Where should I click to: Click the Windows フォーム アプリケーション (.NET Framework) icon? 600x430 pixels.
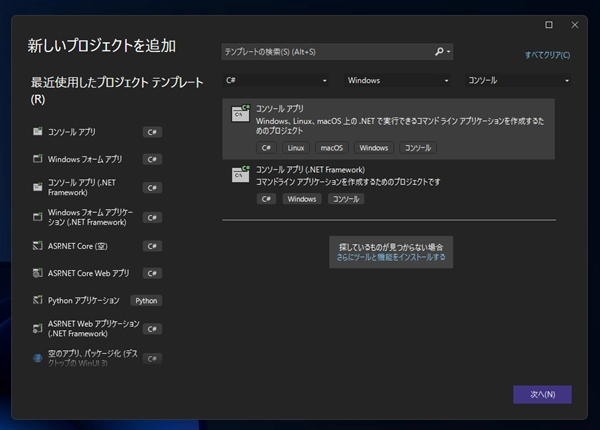[x=38, y=217]
